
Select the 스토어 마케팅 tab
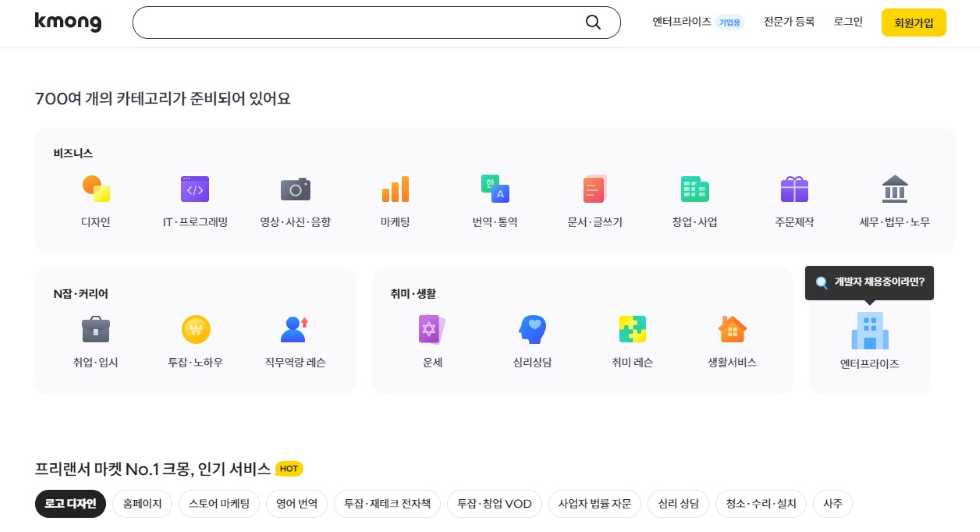[219, 504]
